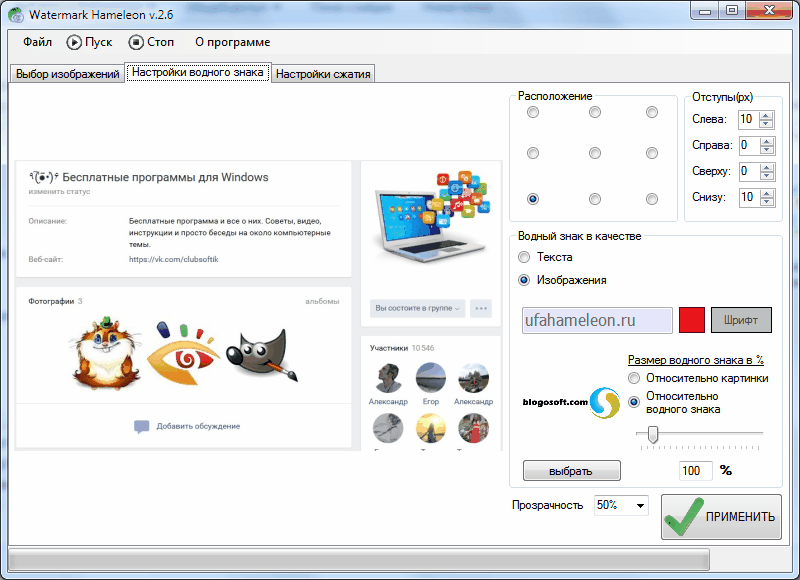
Task: Open the О программе menu
Action: coord(233,42)
